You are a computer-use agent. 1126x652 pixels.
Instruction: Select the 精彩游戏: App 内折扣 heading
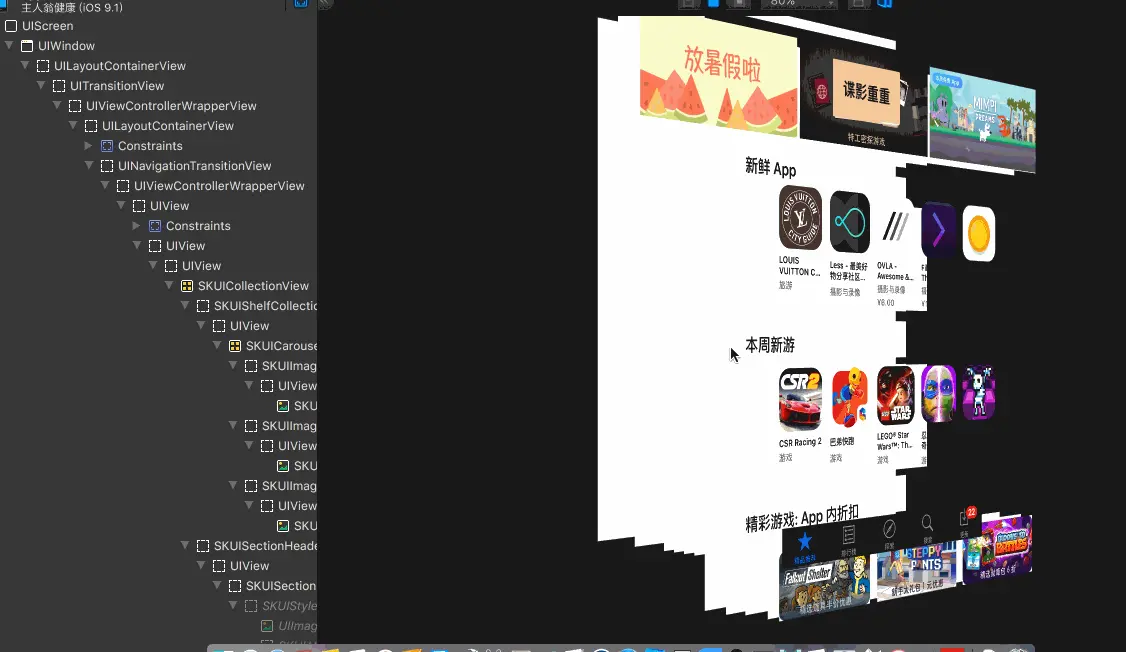coord(801,518)
